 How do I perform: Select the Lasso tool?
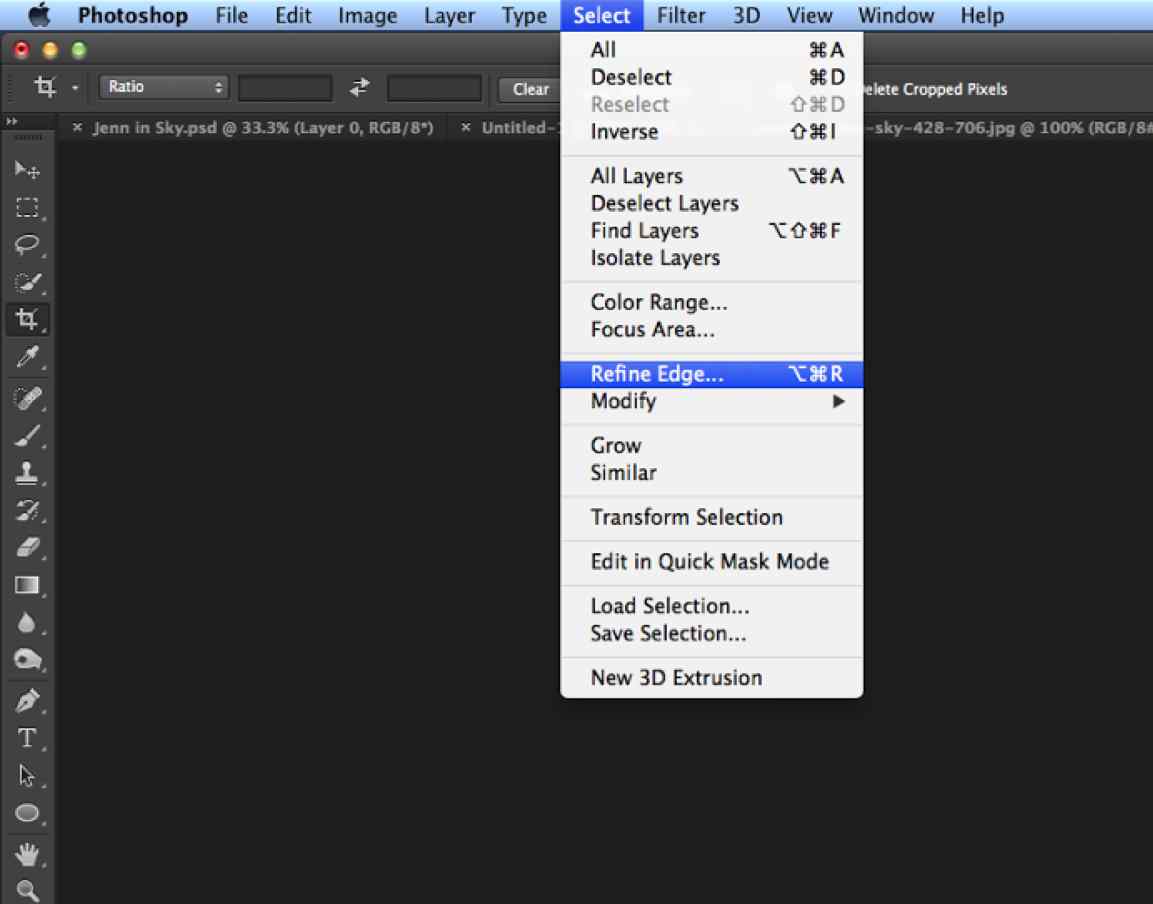point(27,244)
